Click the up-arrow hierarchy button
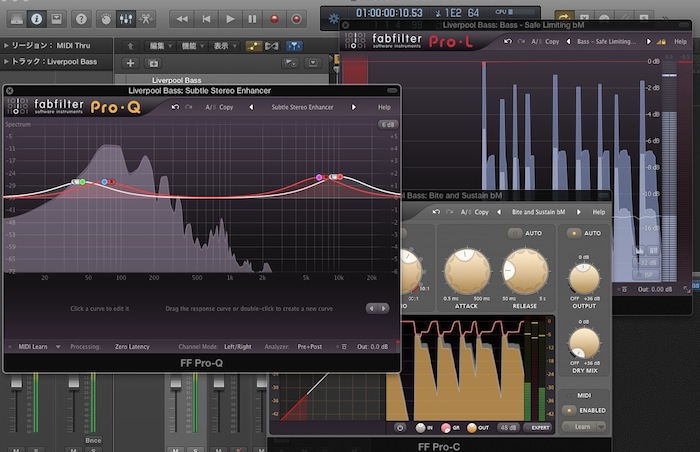 coord(130,46)
